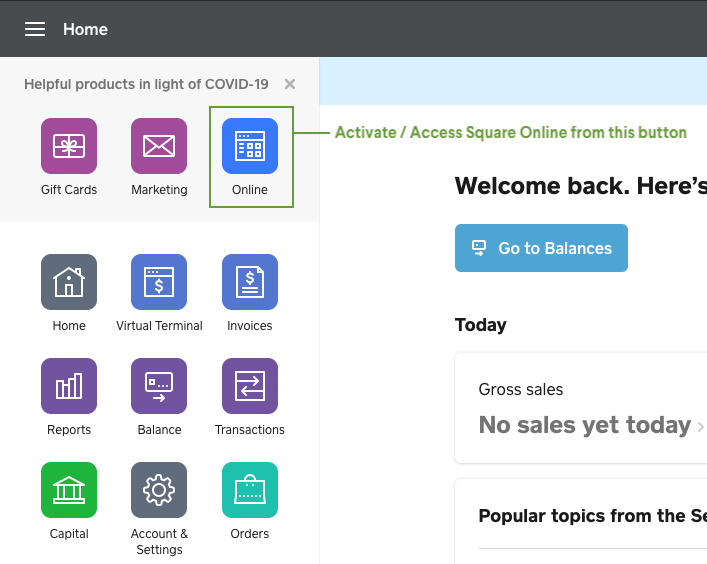Access Square Online from the Online icon
Image resolution: width=707 pixels, height=564 pixels.
coord(250,146)
